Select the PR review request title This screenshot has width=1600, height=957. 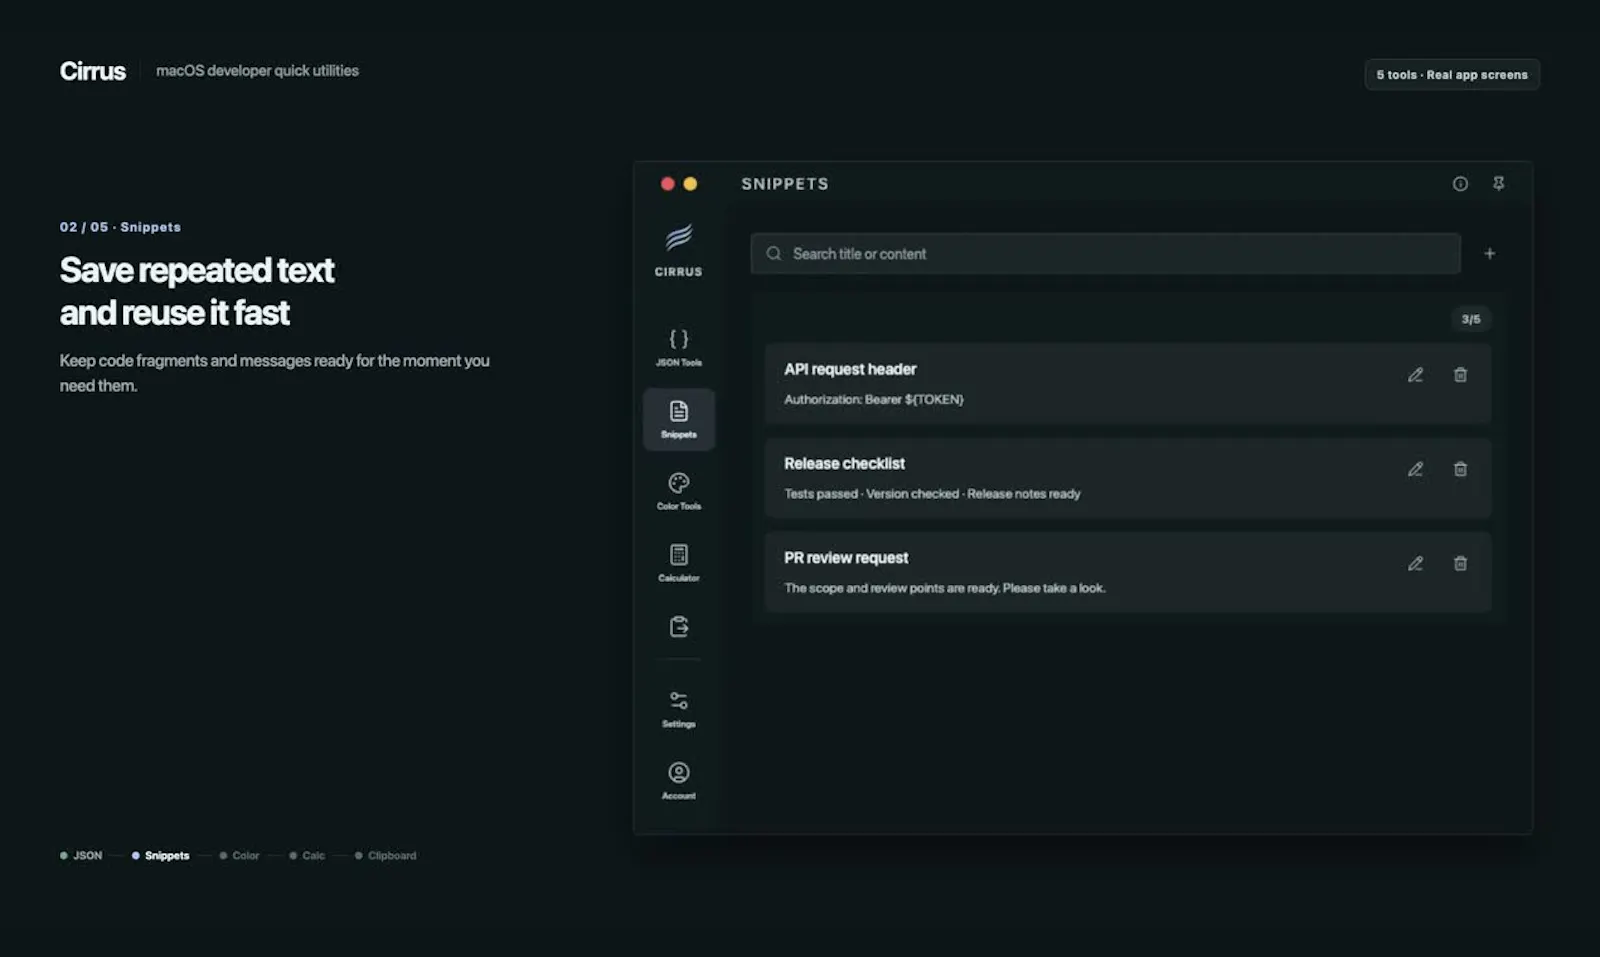click(846, 558)
